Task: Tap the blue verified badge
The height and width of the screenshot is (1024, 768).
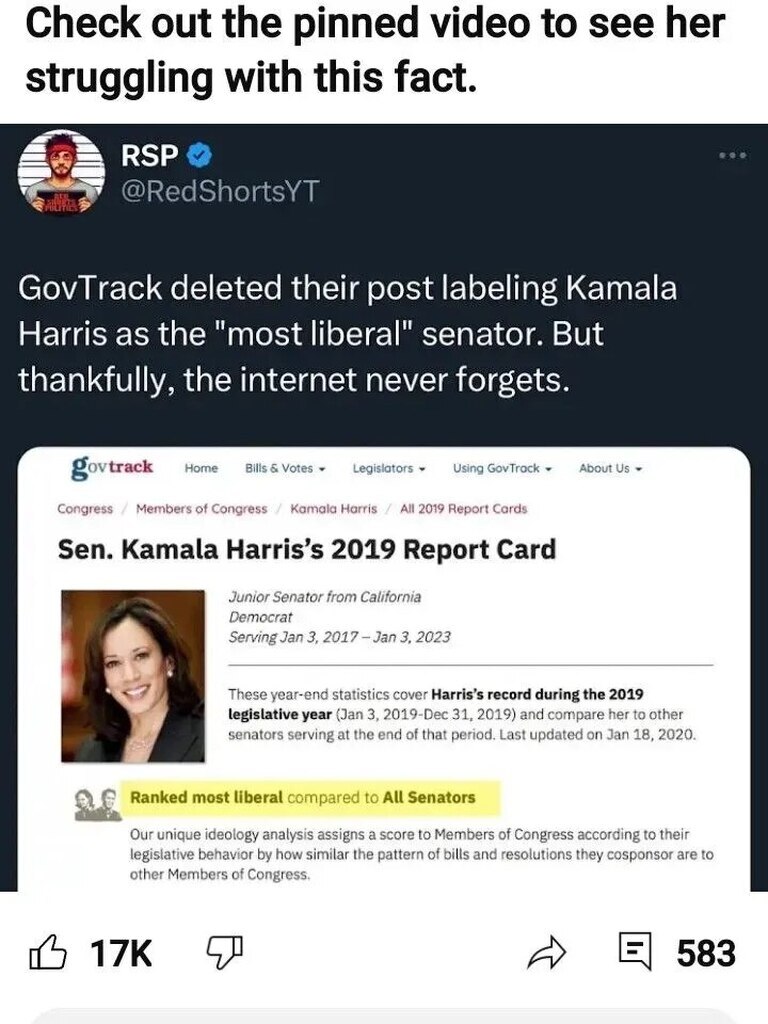Action: 199,157
